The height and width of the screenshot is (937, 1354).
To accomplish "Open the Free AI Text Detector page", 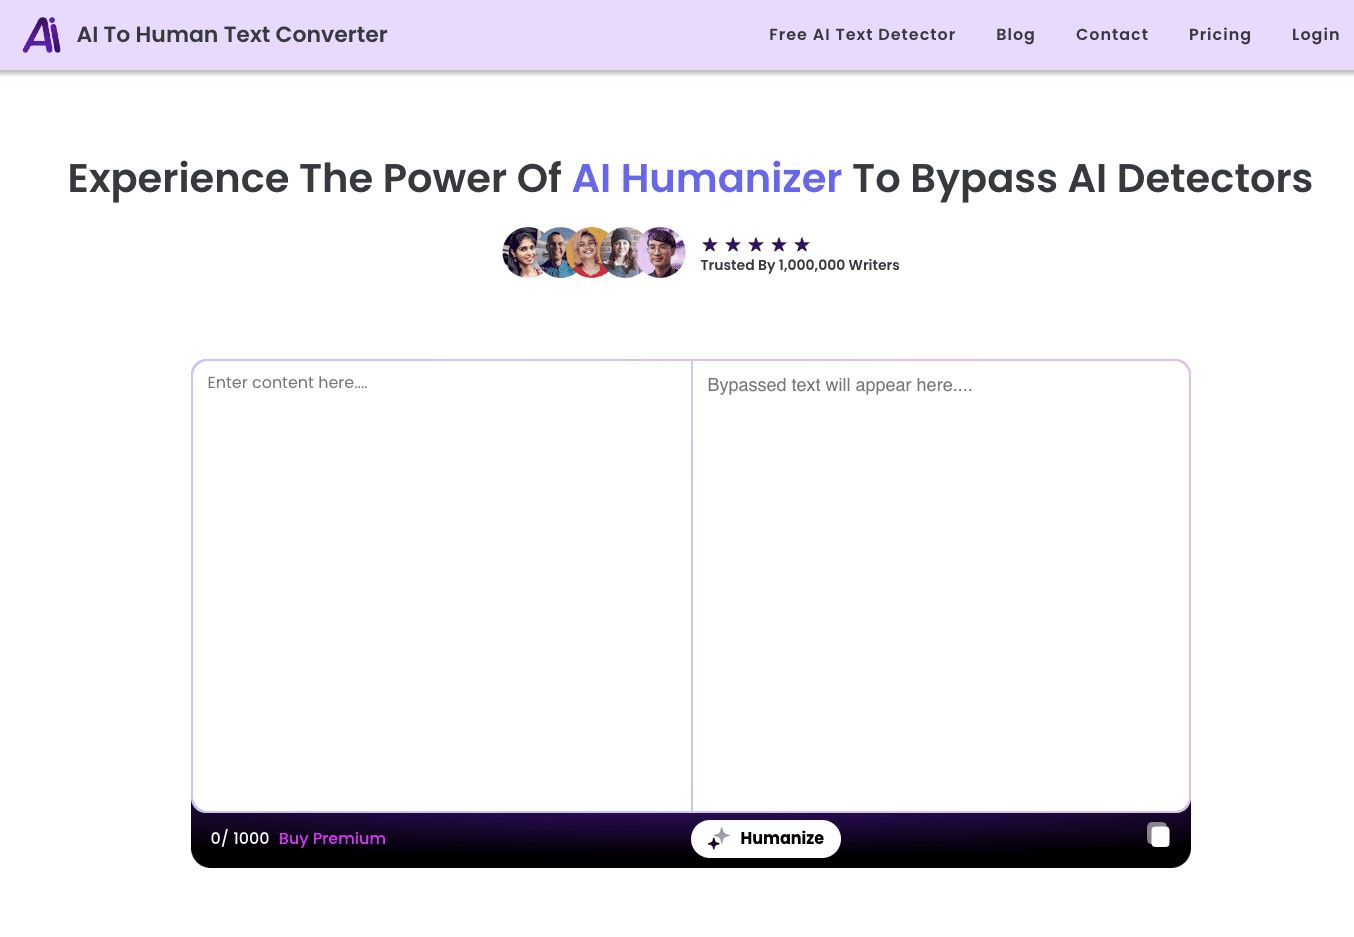I will 862,34.
